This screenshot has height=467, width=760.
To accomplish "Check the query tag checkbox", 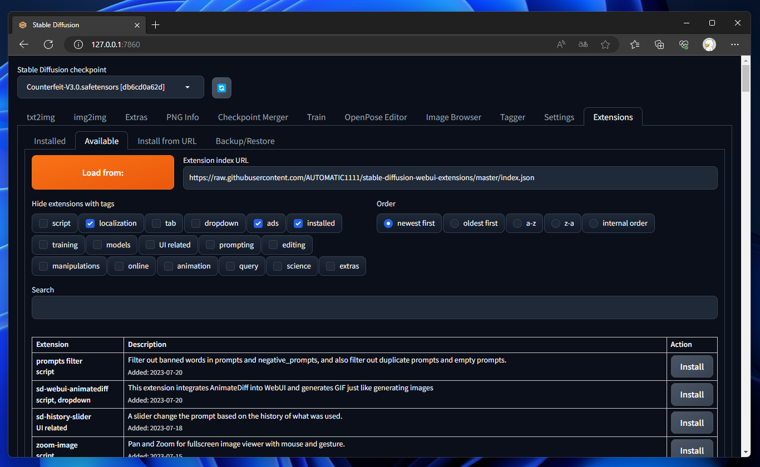I will (230, 266).
